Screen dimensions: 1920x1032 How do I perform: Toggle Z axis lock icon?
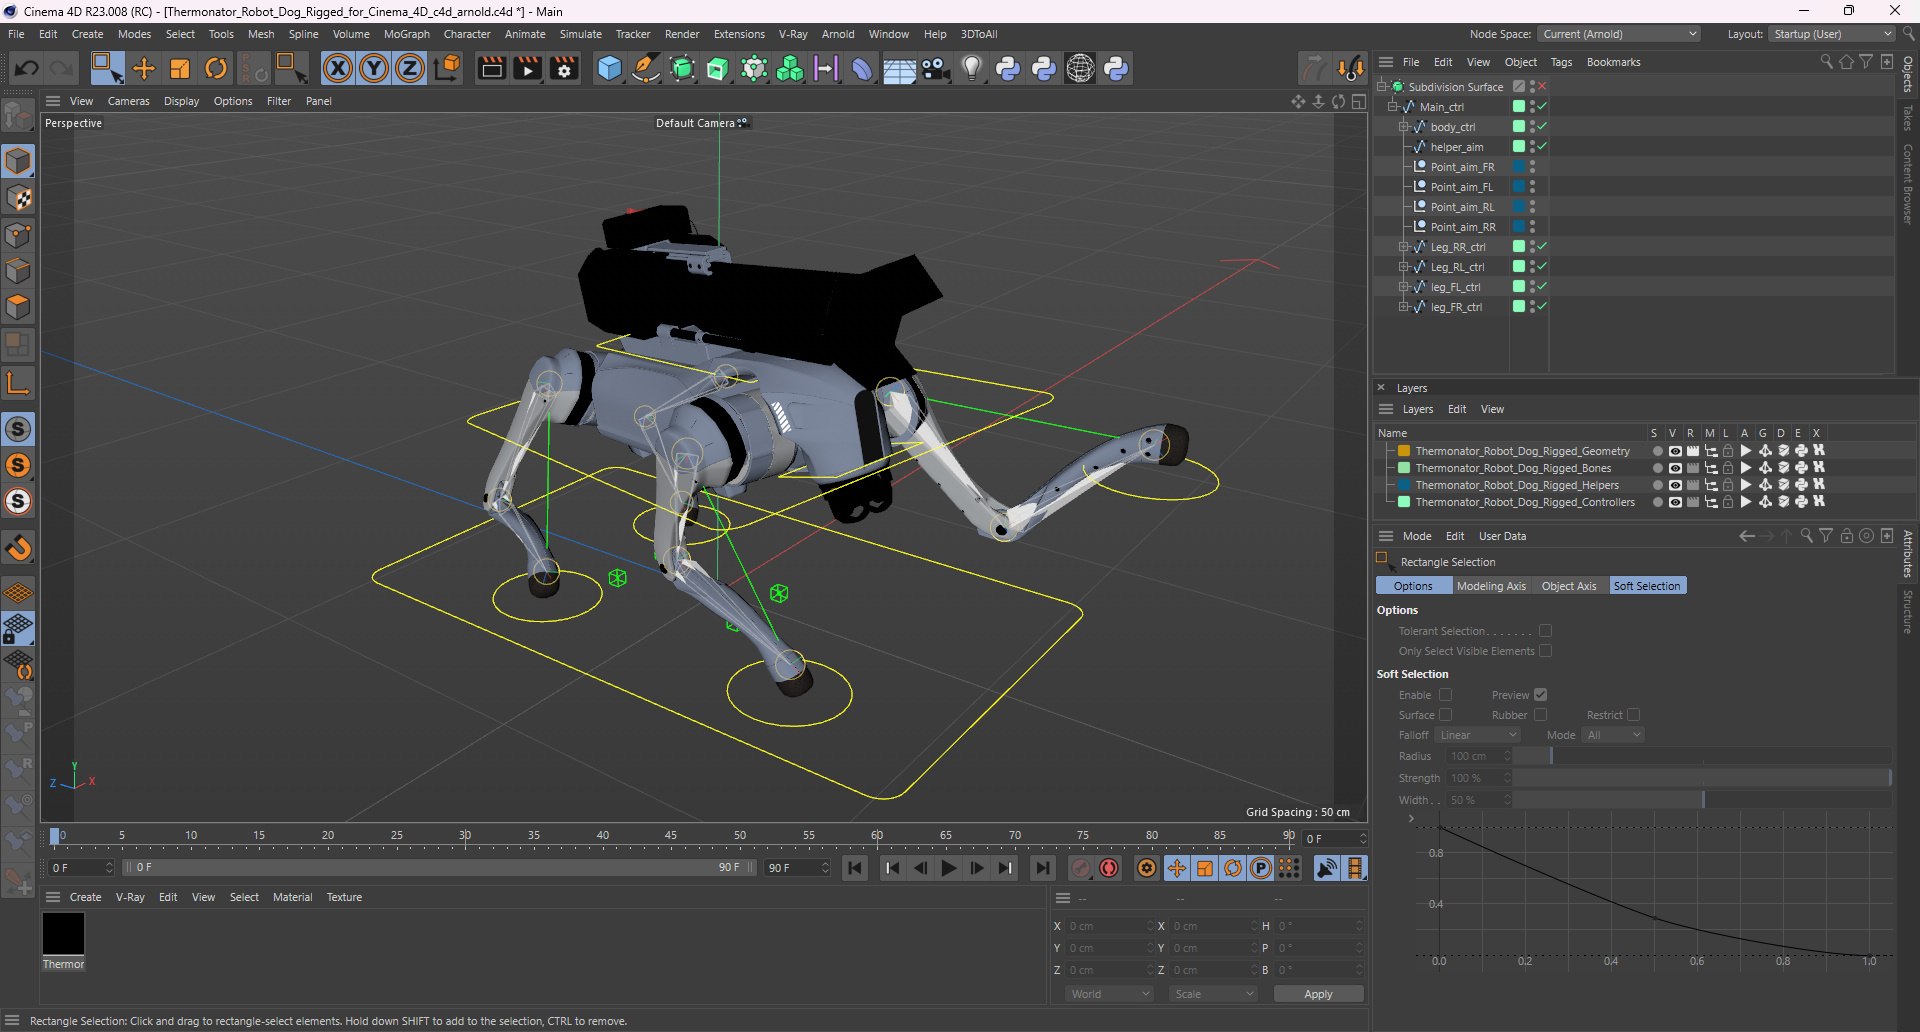(410, 68)
